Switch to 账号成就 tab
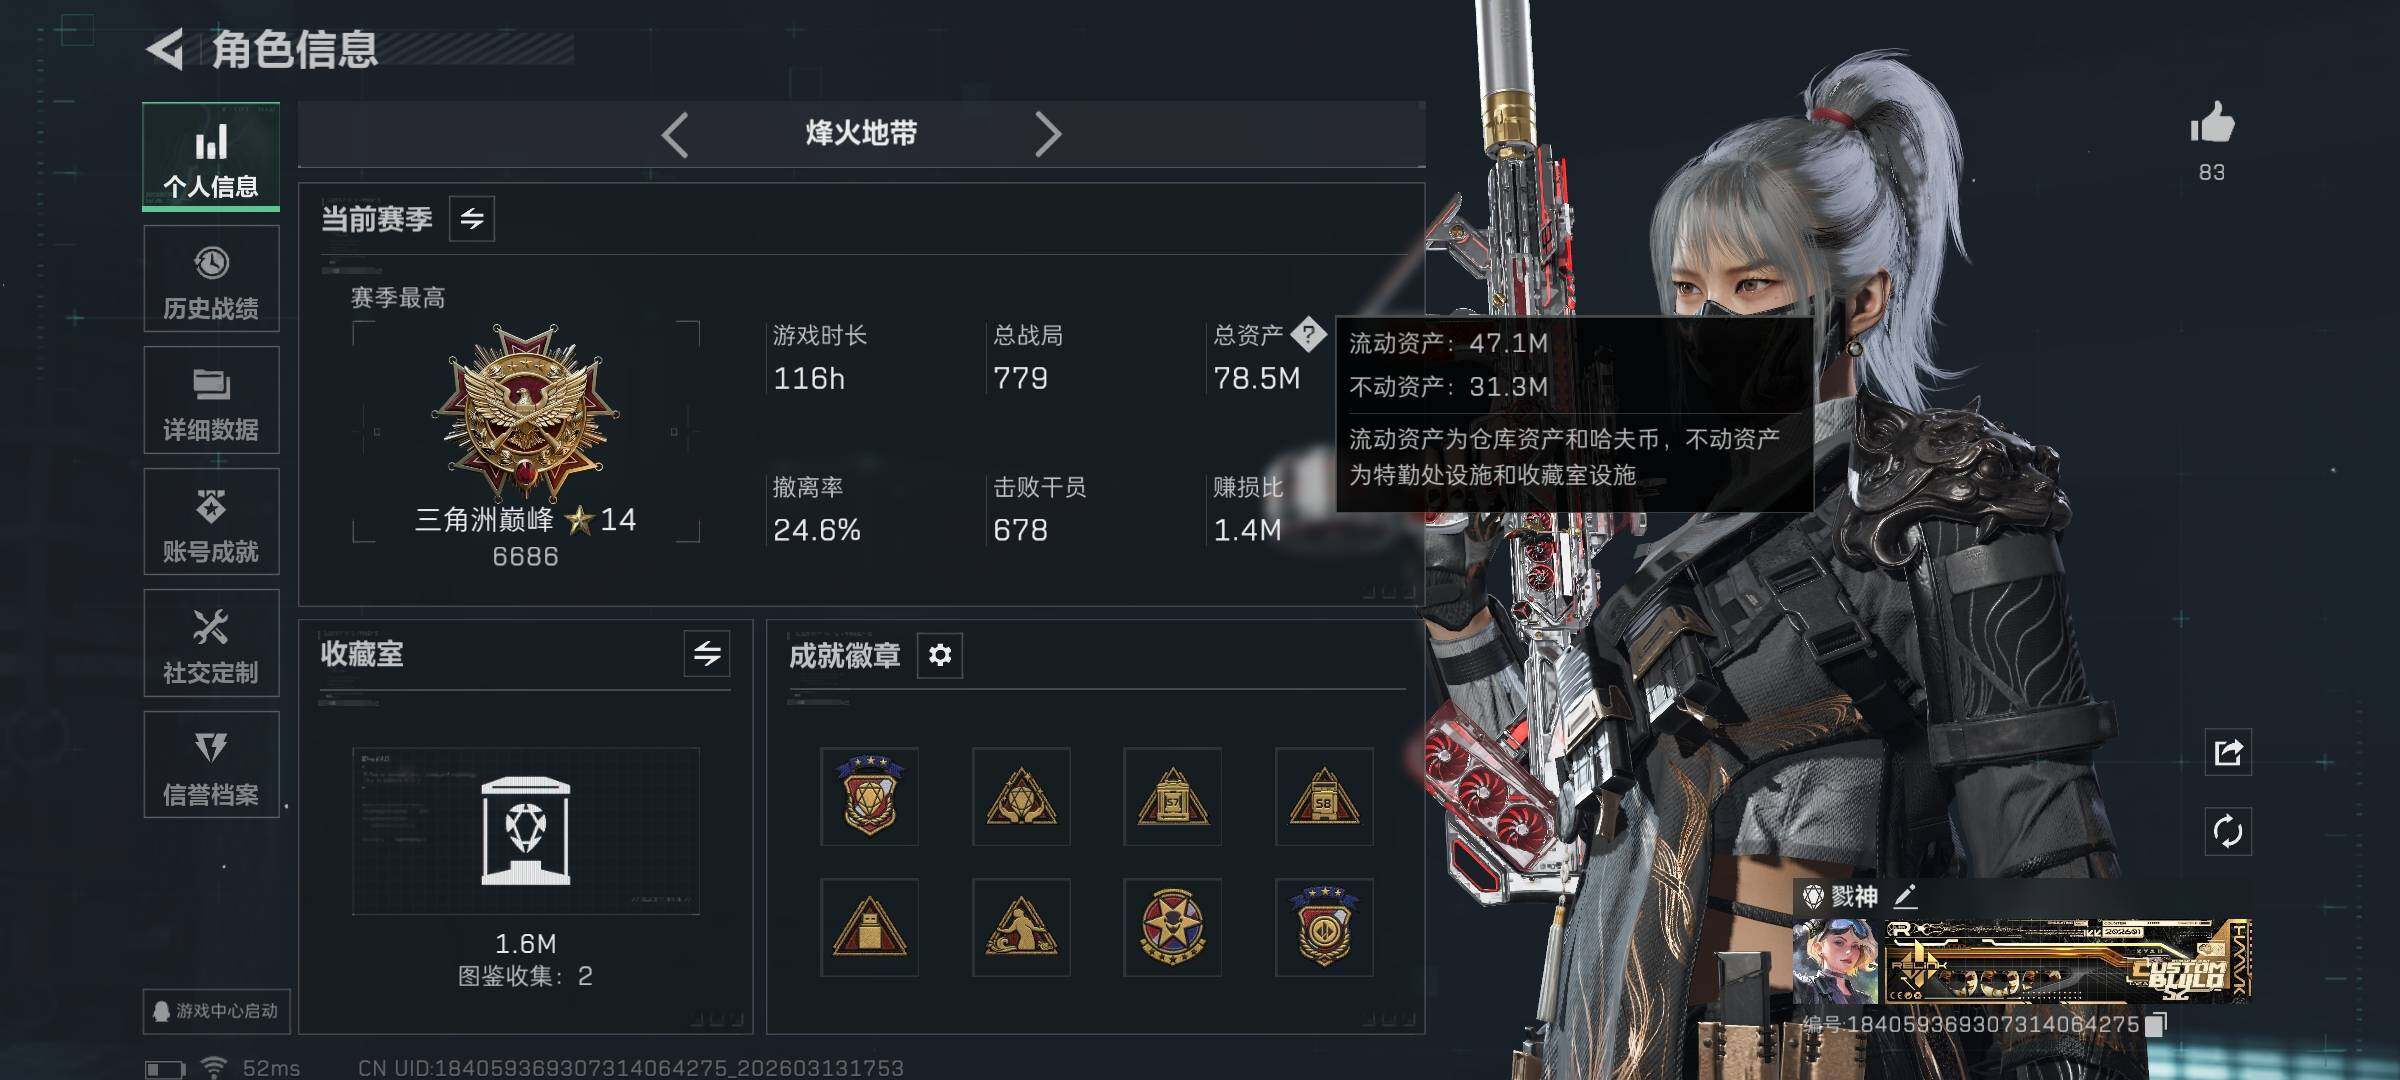Screen dimensions: 2400x1080 pyautogui.click(x=211, y=522)
